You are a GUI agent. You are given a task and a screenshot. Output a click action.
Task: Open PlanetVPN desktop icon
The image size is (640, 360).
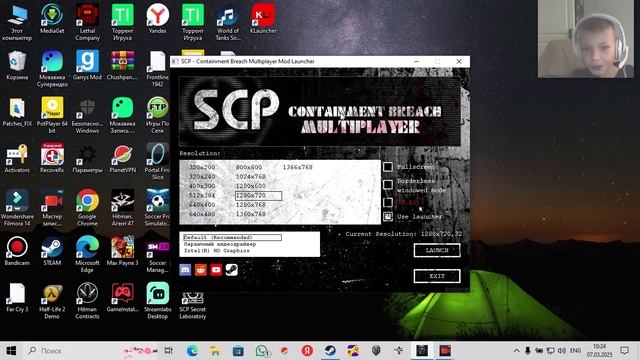[x=122, y=158]
